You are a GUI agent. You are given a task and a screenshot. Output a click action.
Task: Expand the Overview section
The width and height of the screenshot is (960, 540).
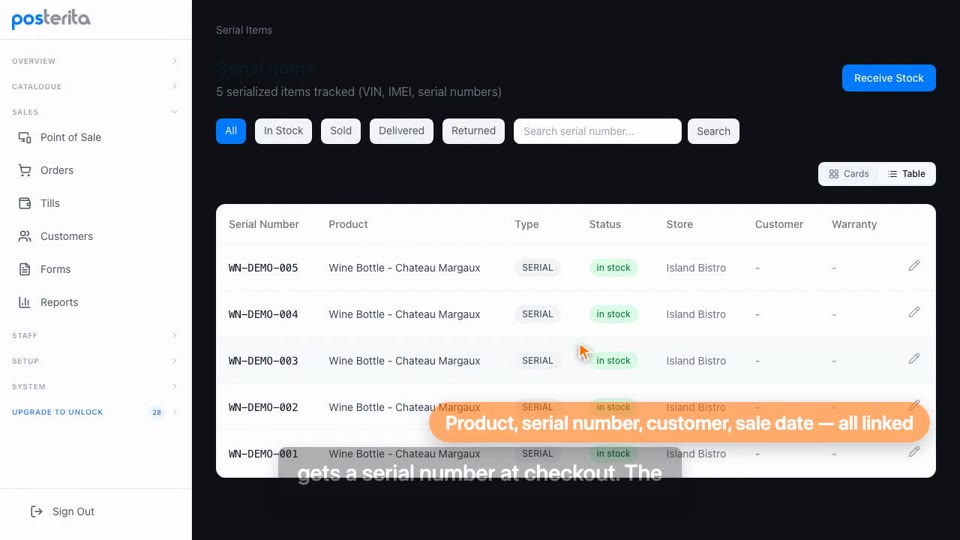point(95,61)
